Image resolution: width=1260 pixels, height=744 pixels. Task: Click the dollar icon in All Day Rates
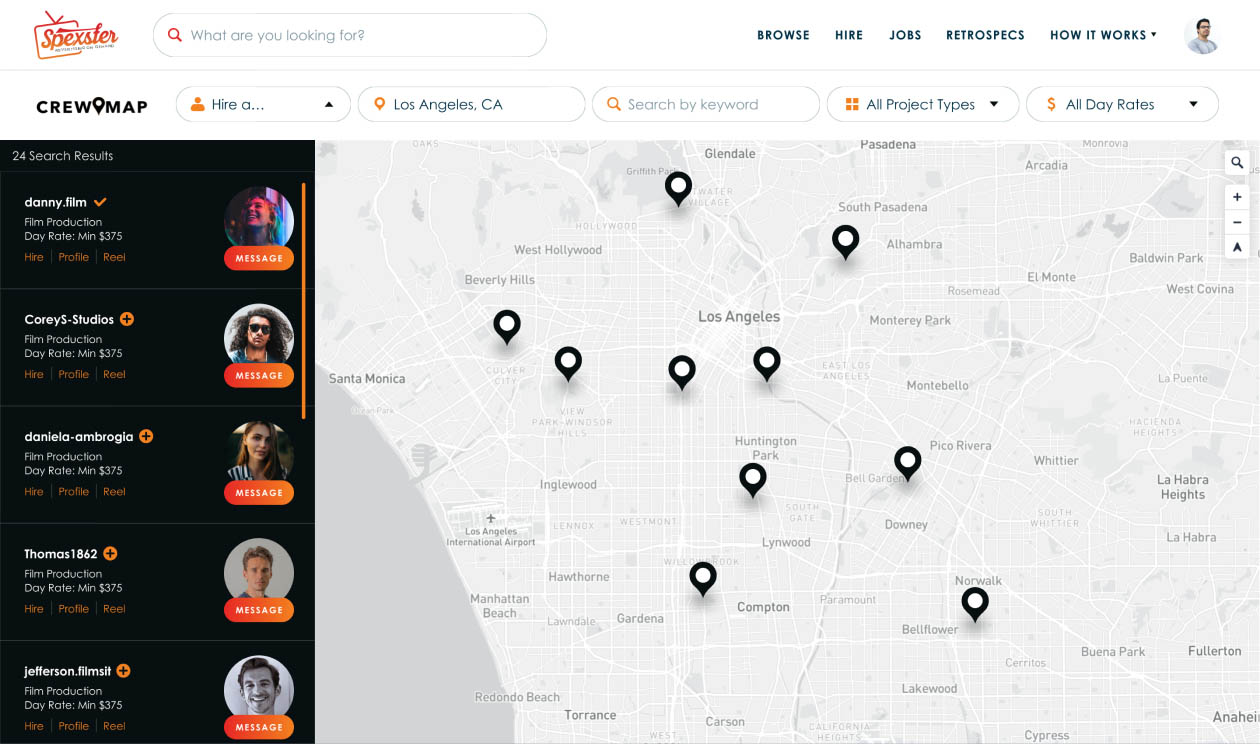coord(1051,104)
